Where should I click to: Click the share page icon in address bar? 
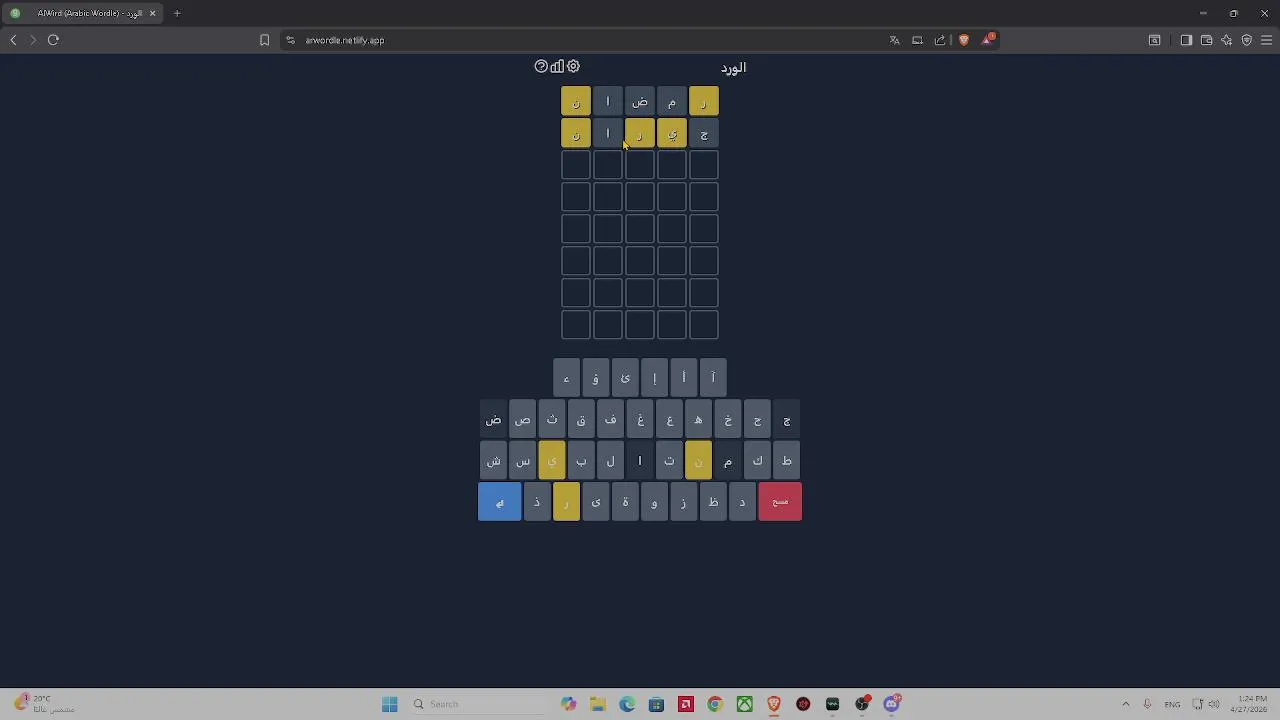click(x=940, y=40)
